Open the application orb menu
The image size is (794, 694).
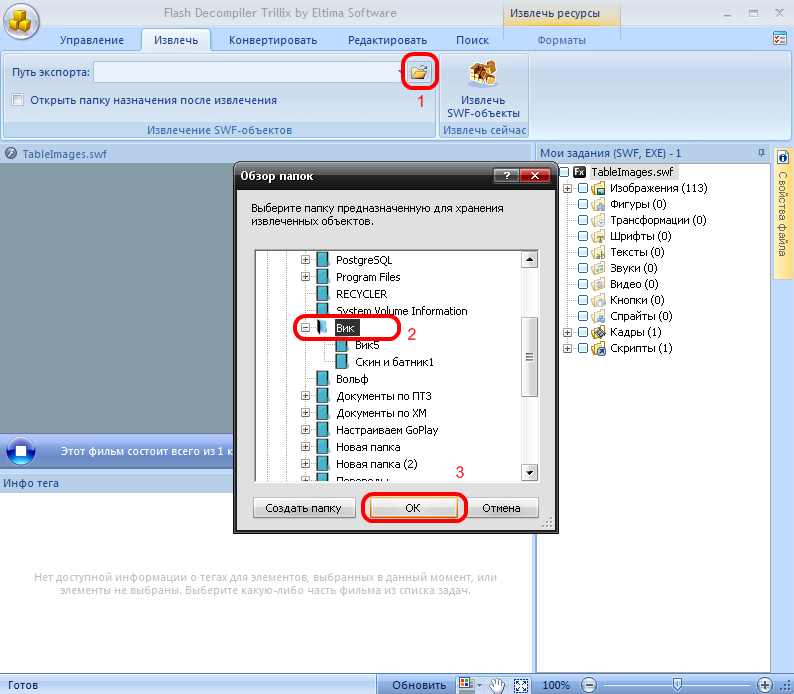[x=21, y=22]
